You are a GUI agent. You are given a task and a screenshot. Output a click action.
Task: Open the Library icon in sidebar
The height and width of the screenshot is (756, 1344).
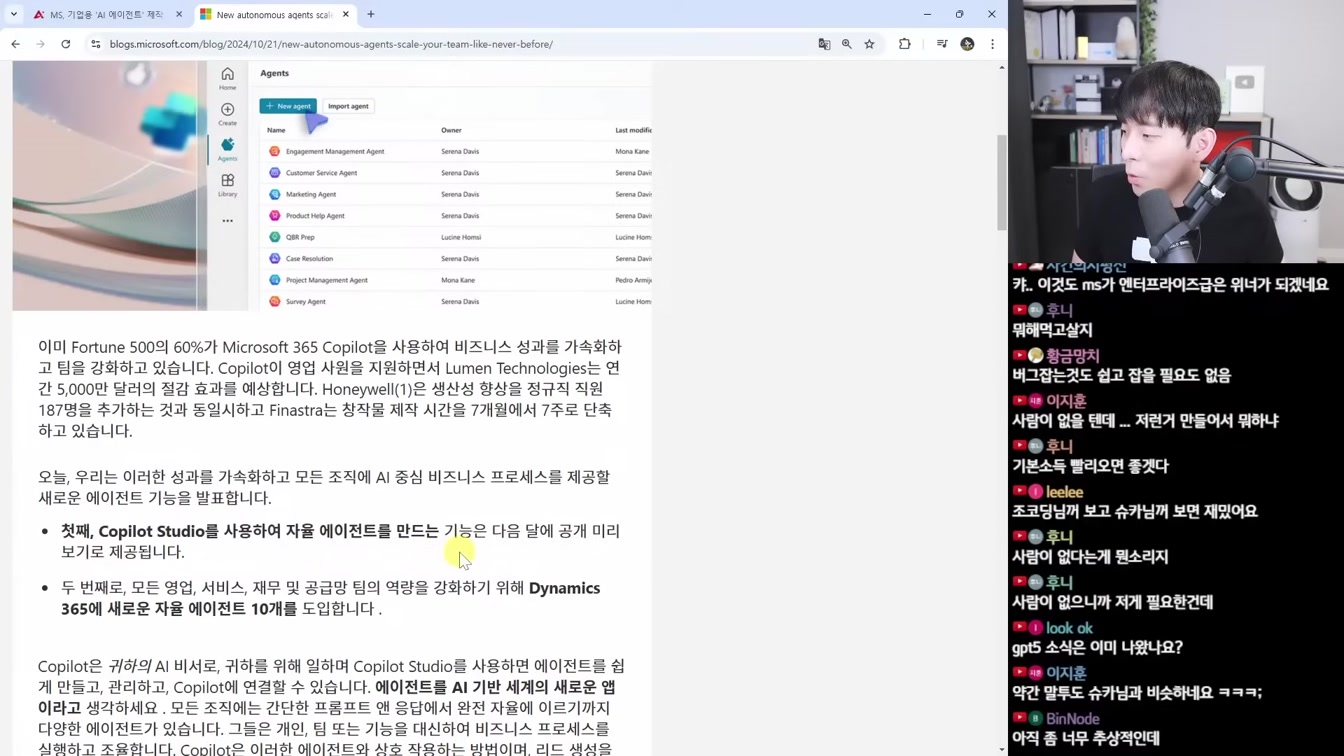tap(228, 185)
